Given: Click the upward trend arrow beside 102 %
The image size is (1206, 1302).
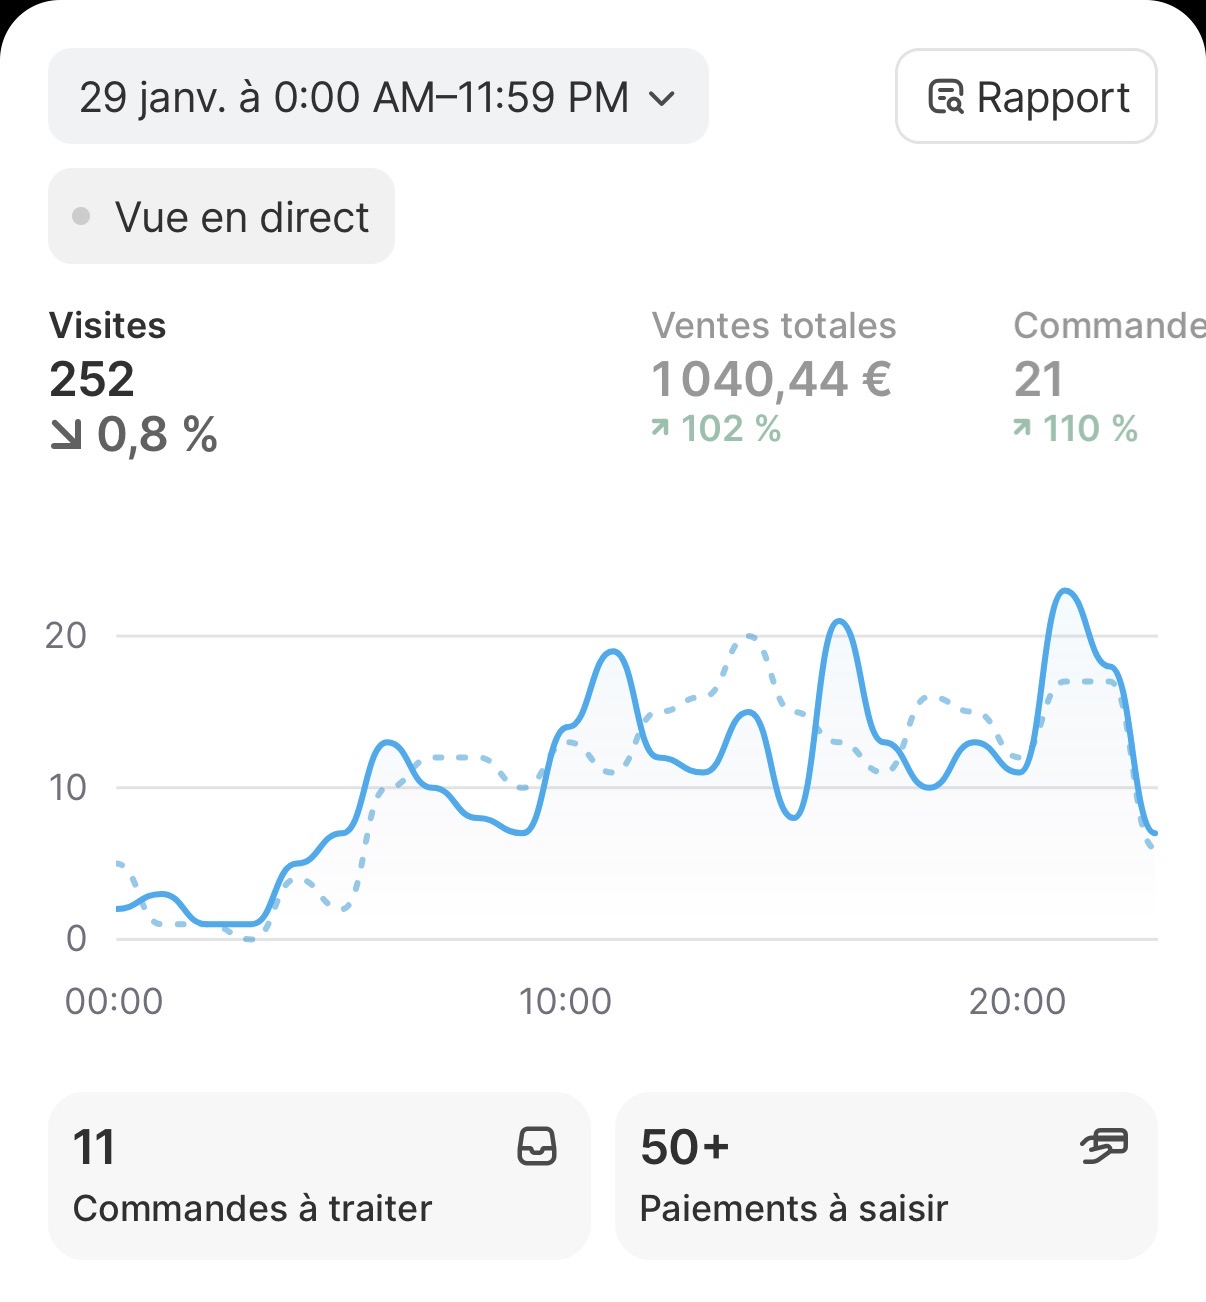Looking at the screenshot, I should pyautogui.click(x=660, y=428).
